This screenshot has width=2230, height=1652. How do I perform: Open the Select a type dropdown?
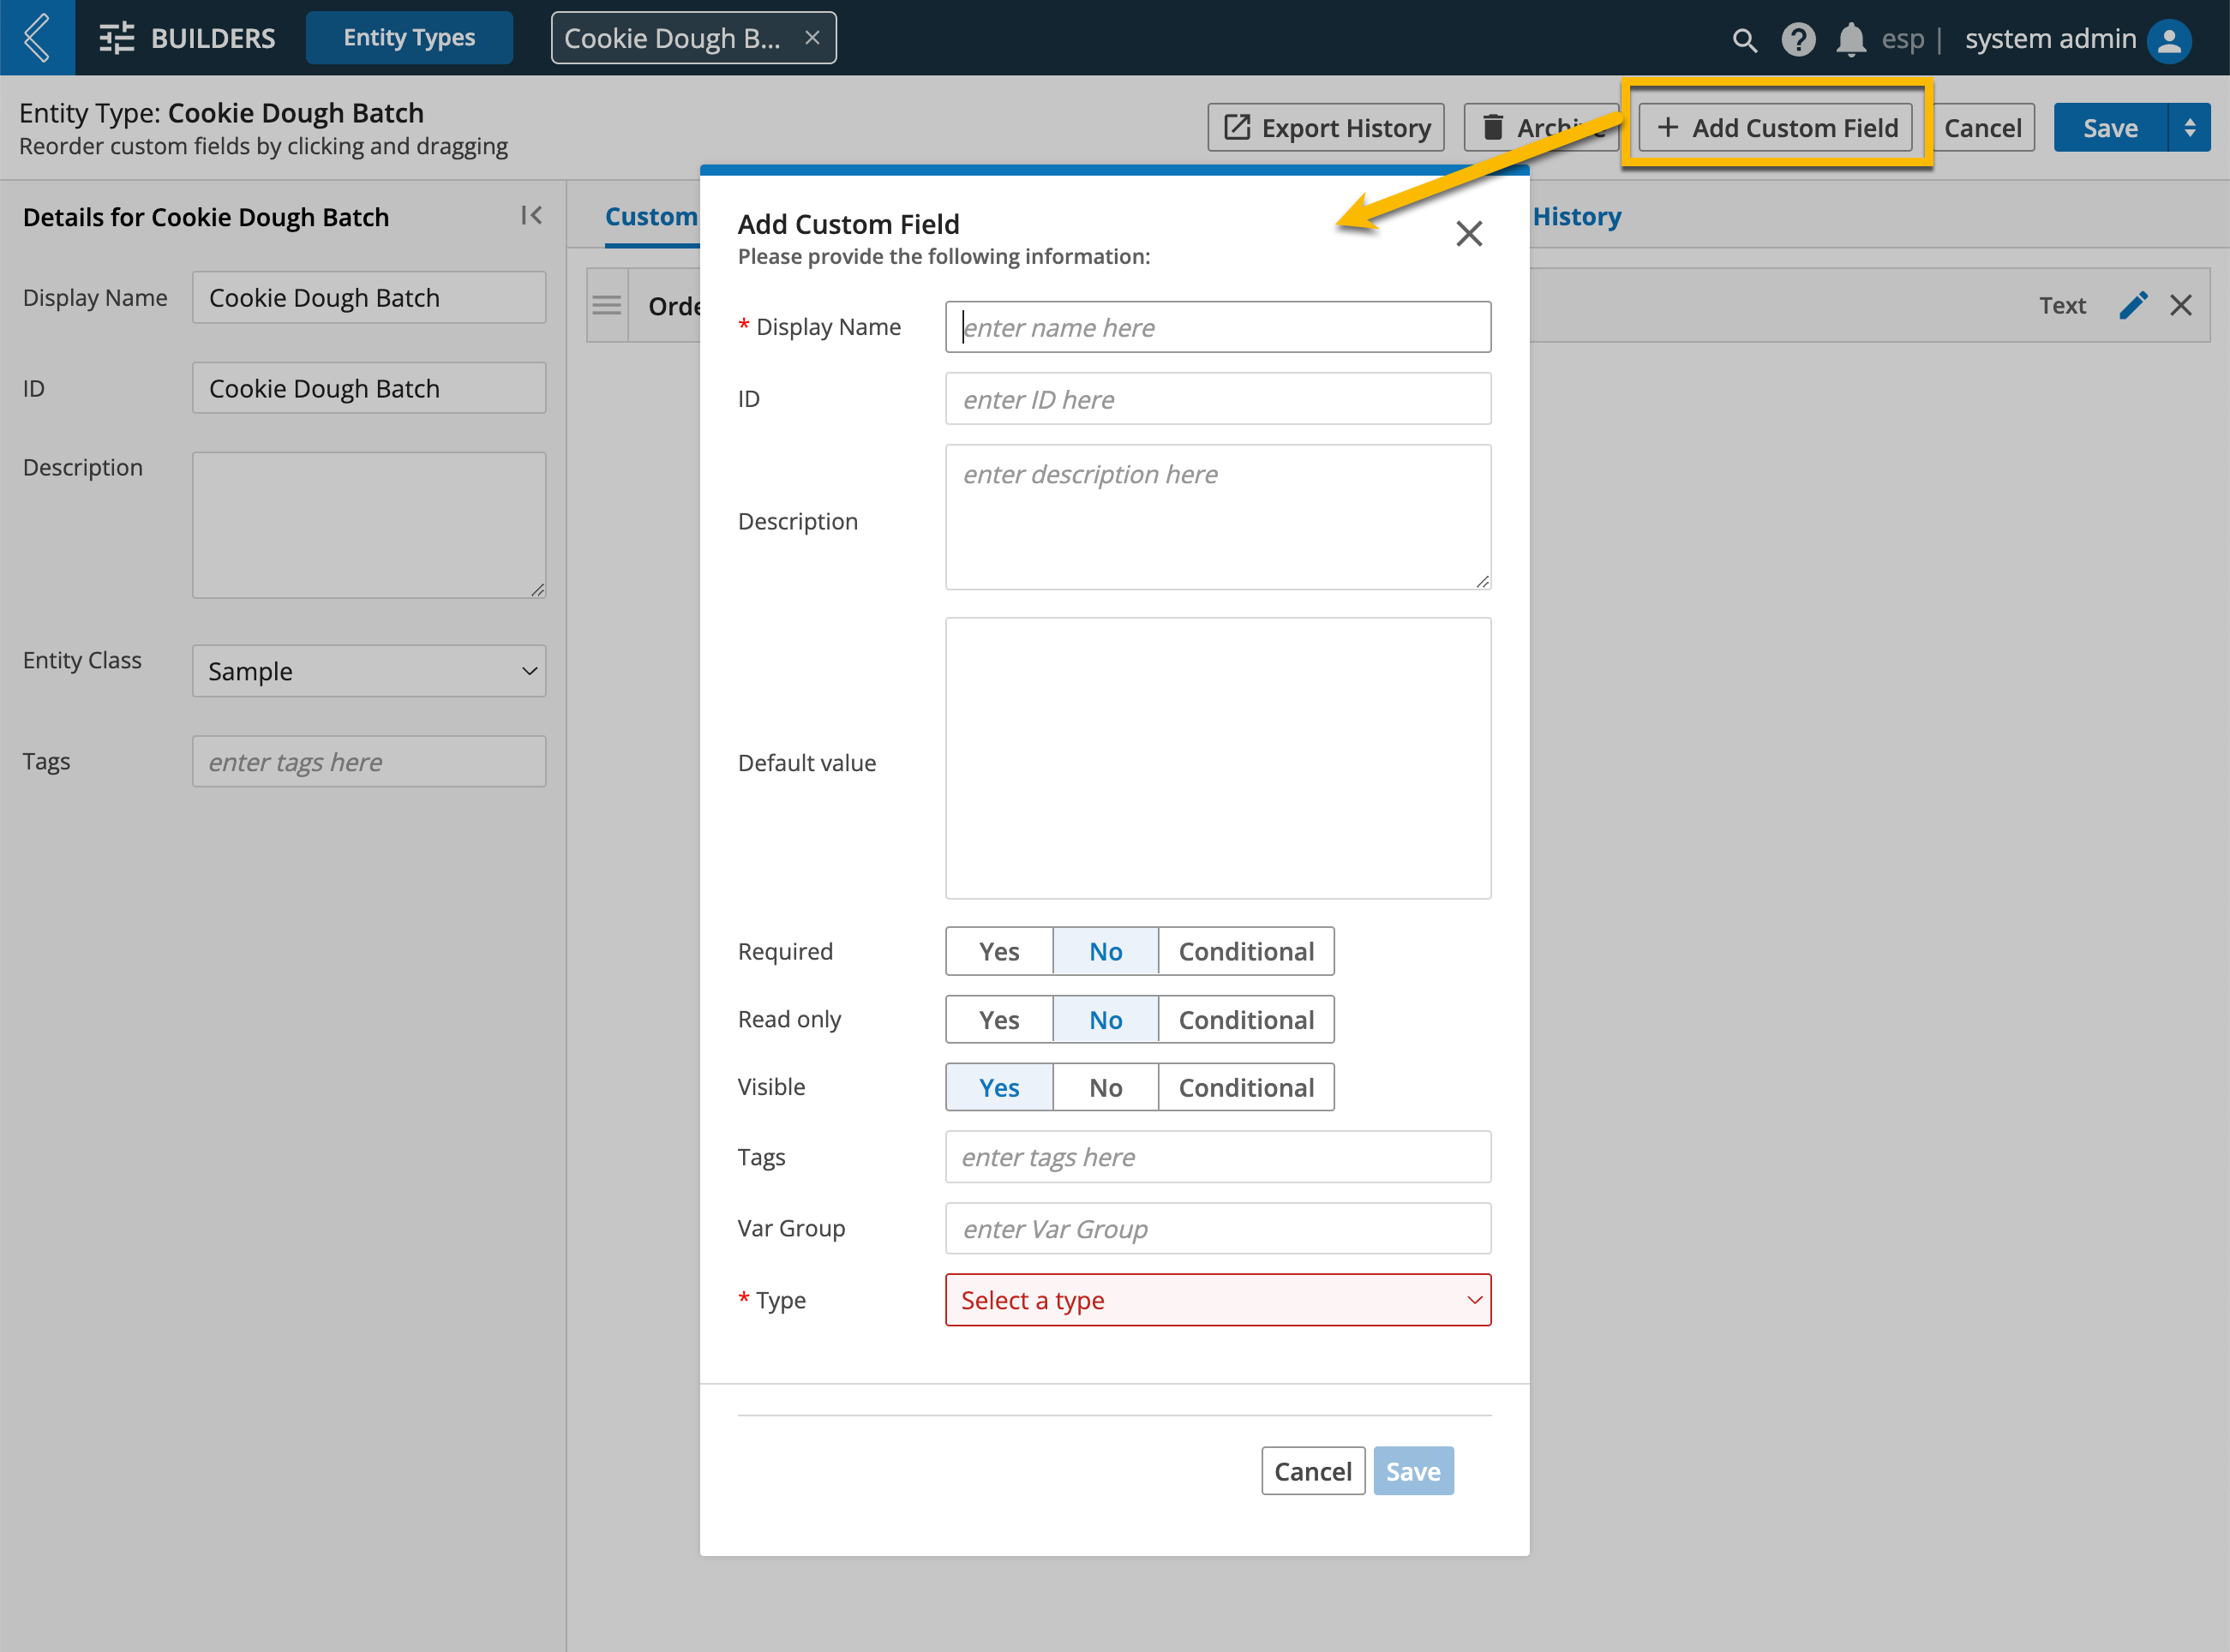[x=1218, y=1300]
